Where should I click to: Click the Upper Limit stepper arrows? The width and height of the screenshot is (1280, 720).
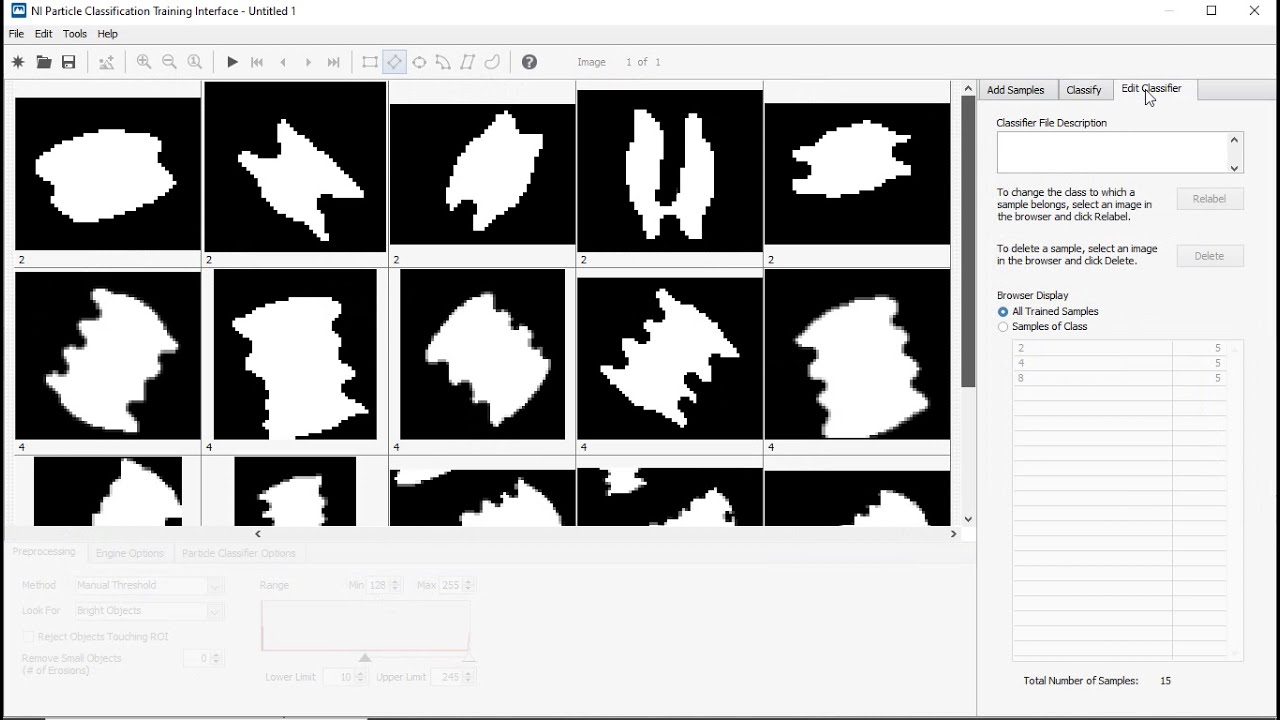pos(469,677)
